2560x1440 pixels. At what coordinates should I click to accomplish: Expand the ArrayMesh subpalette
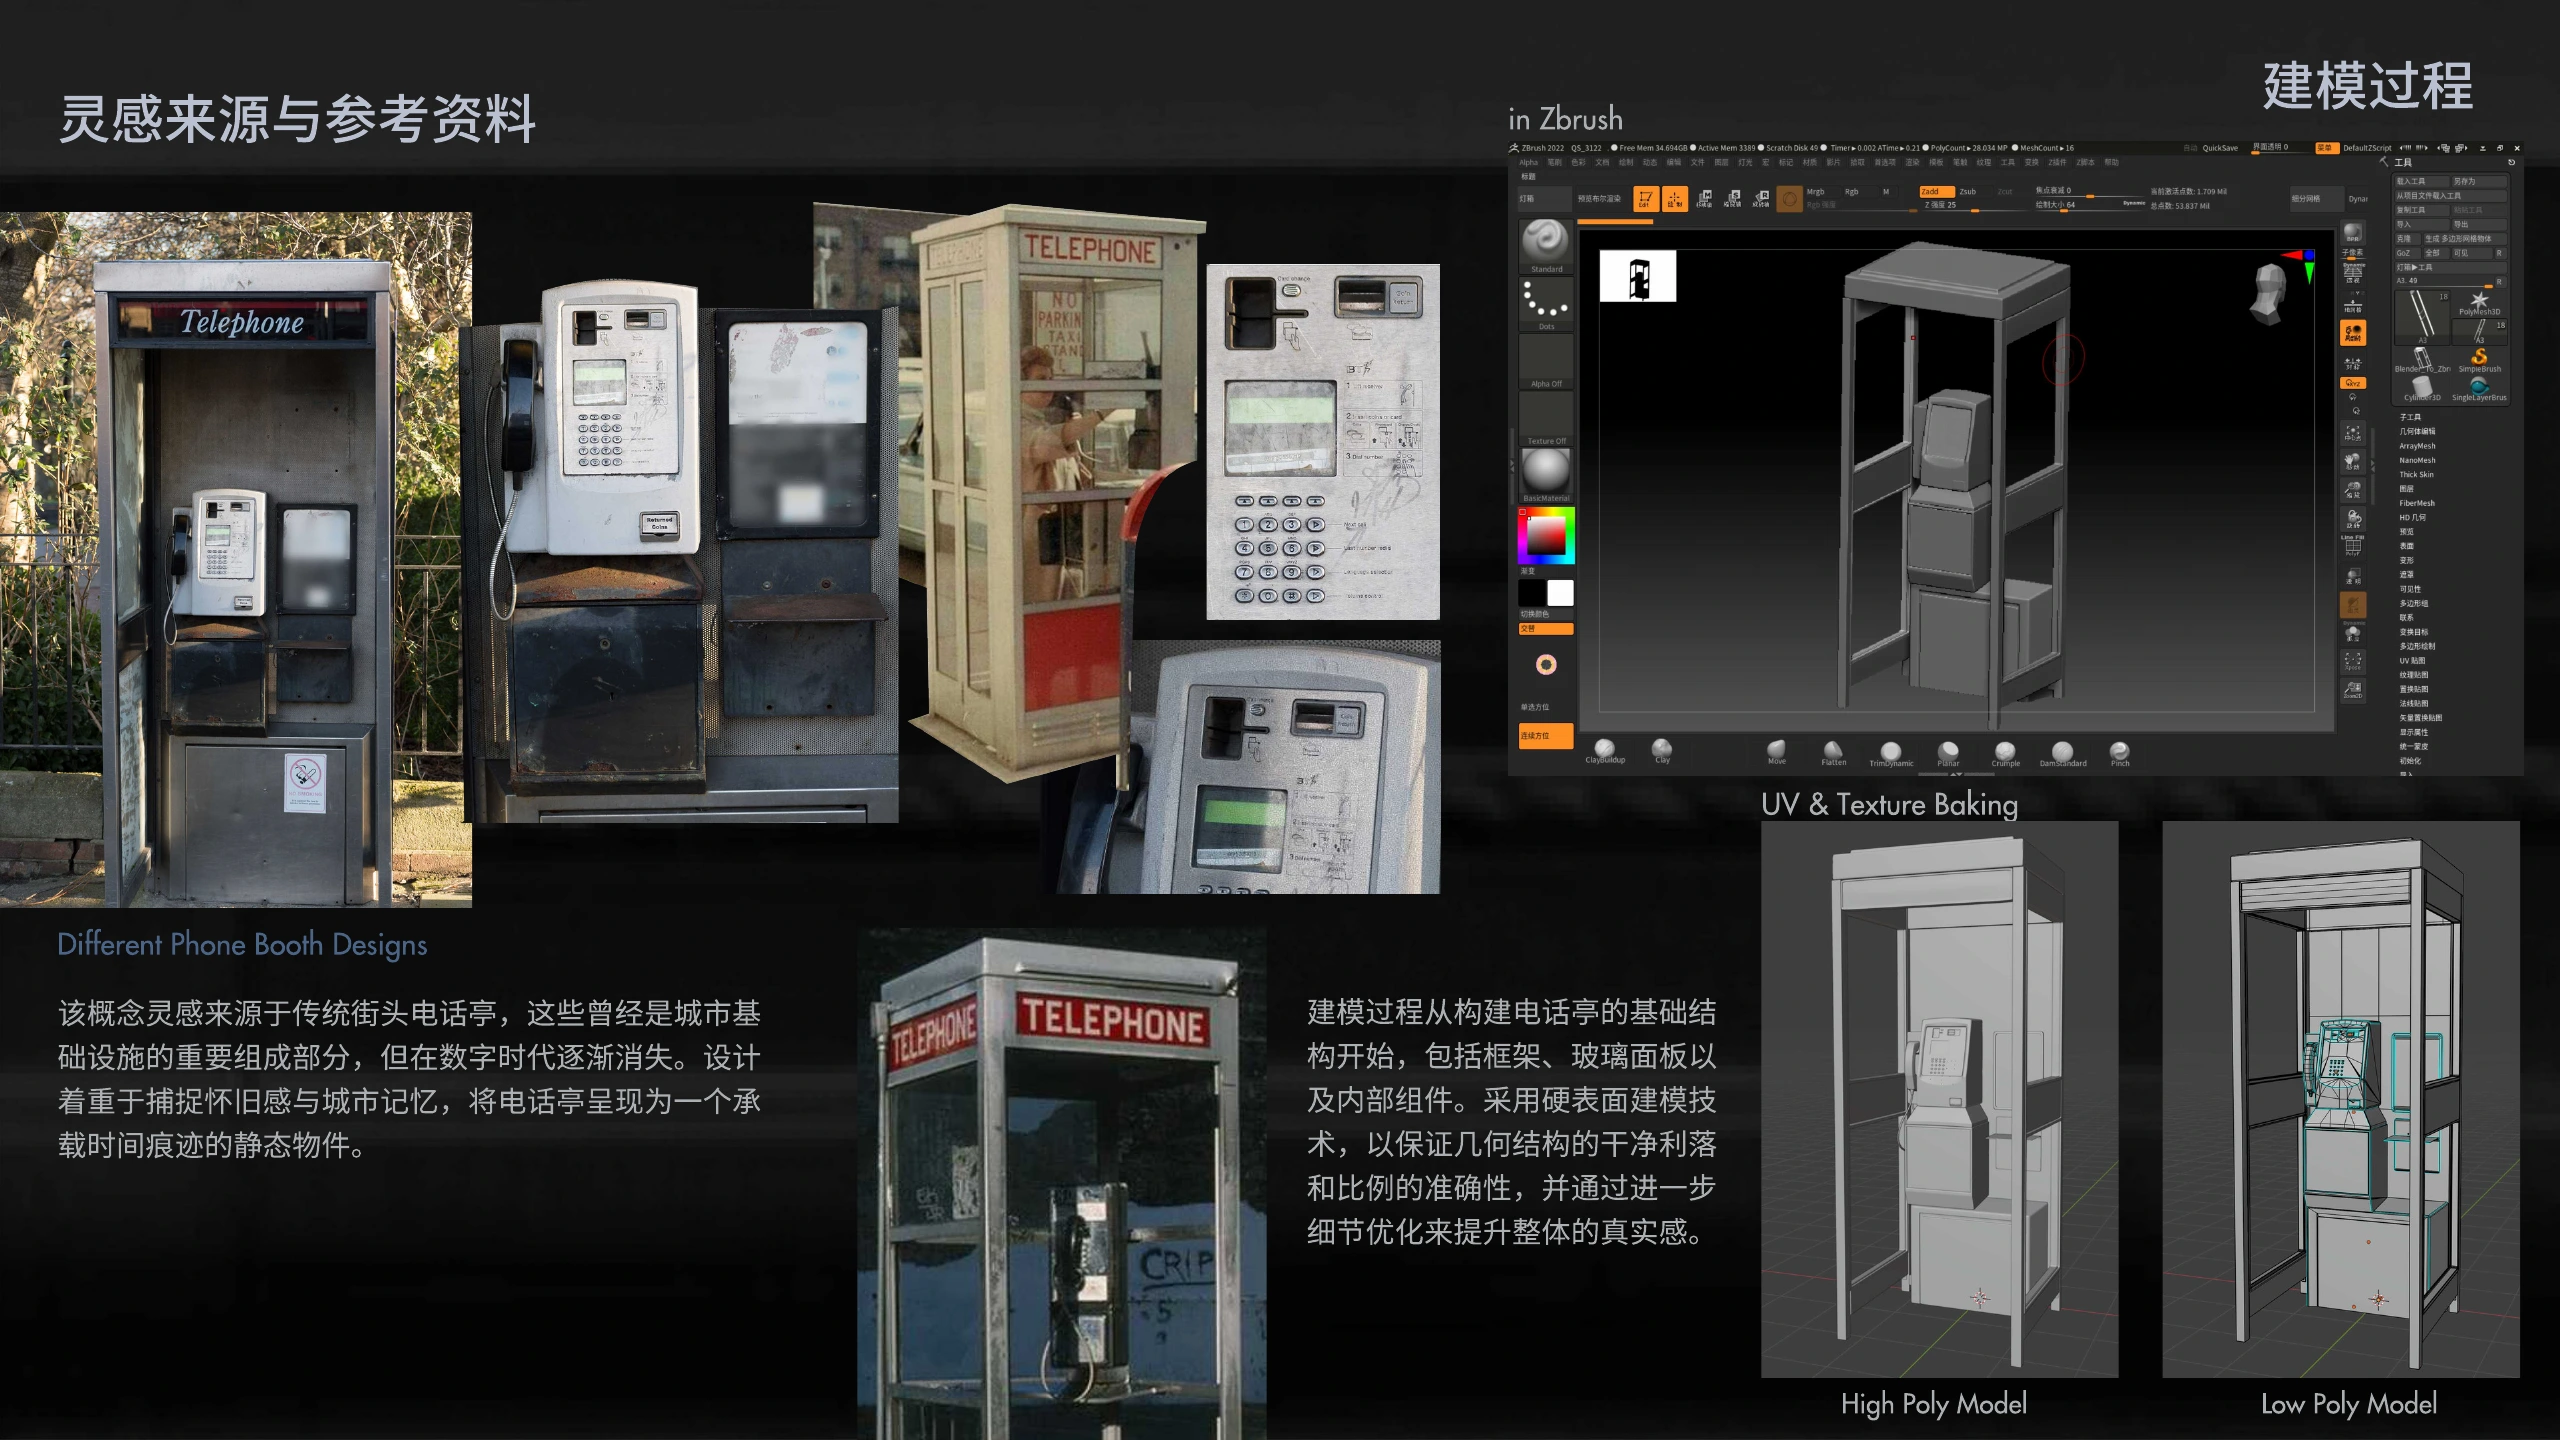click(x=2418, y=446)
